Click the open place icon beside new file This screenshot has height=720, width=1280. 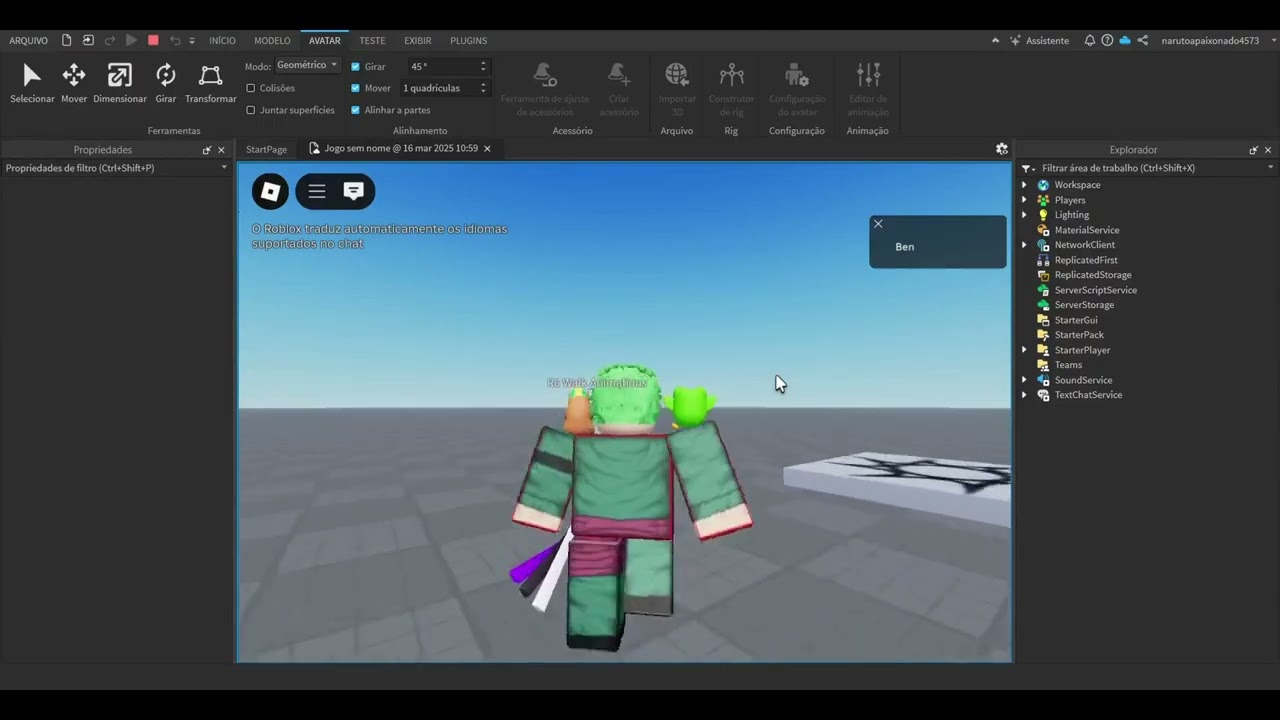(88, 40)
